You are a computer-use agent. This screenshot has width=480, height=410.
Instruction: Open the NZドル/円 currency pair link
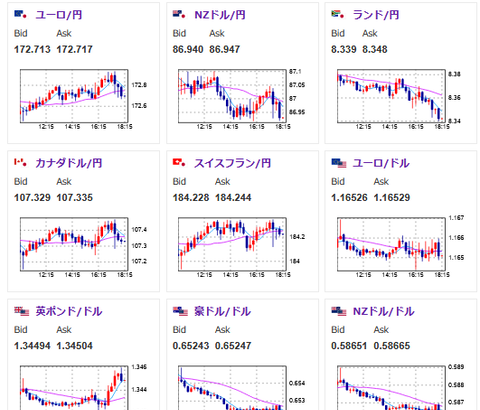[x=220, y=15]
